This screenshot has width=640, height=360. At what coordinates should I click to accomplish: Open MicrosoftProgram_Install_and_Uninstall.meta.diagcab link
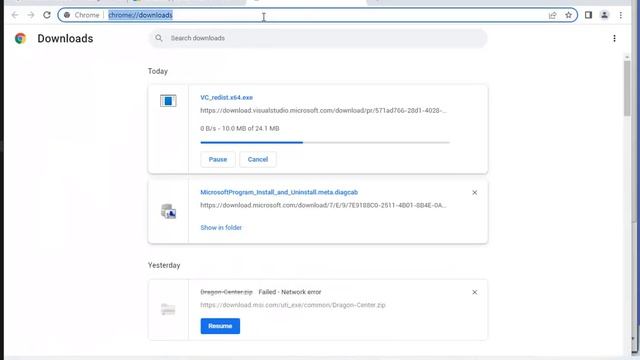coord(279,192)
